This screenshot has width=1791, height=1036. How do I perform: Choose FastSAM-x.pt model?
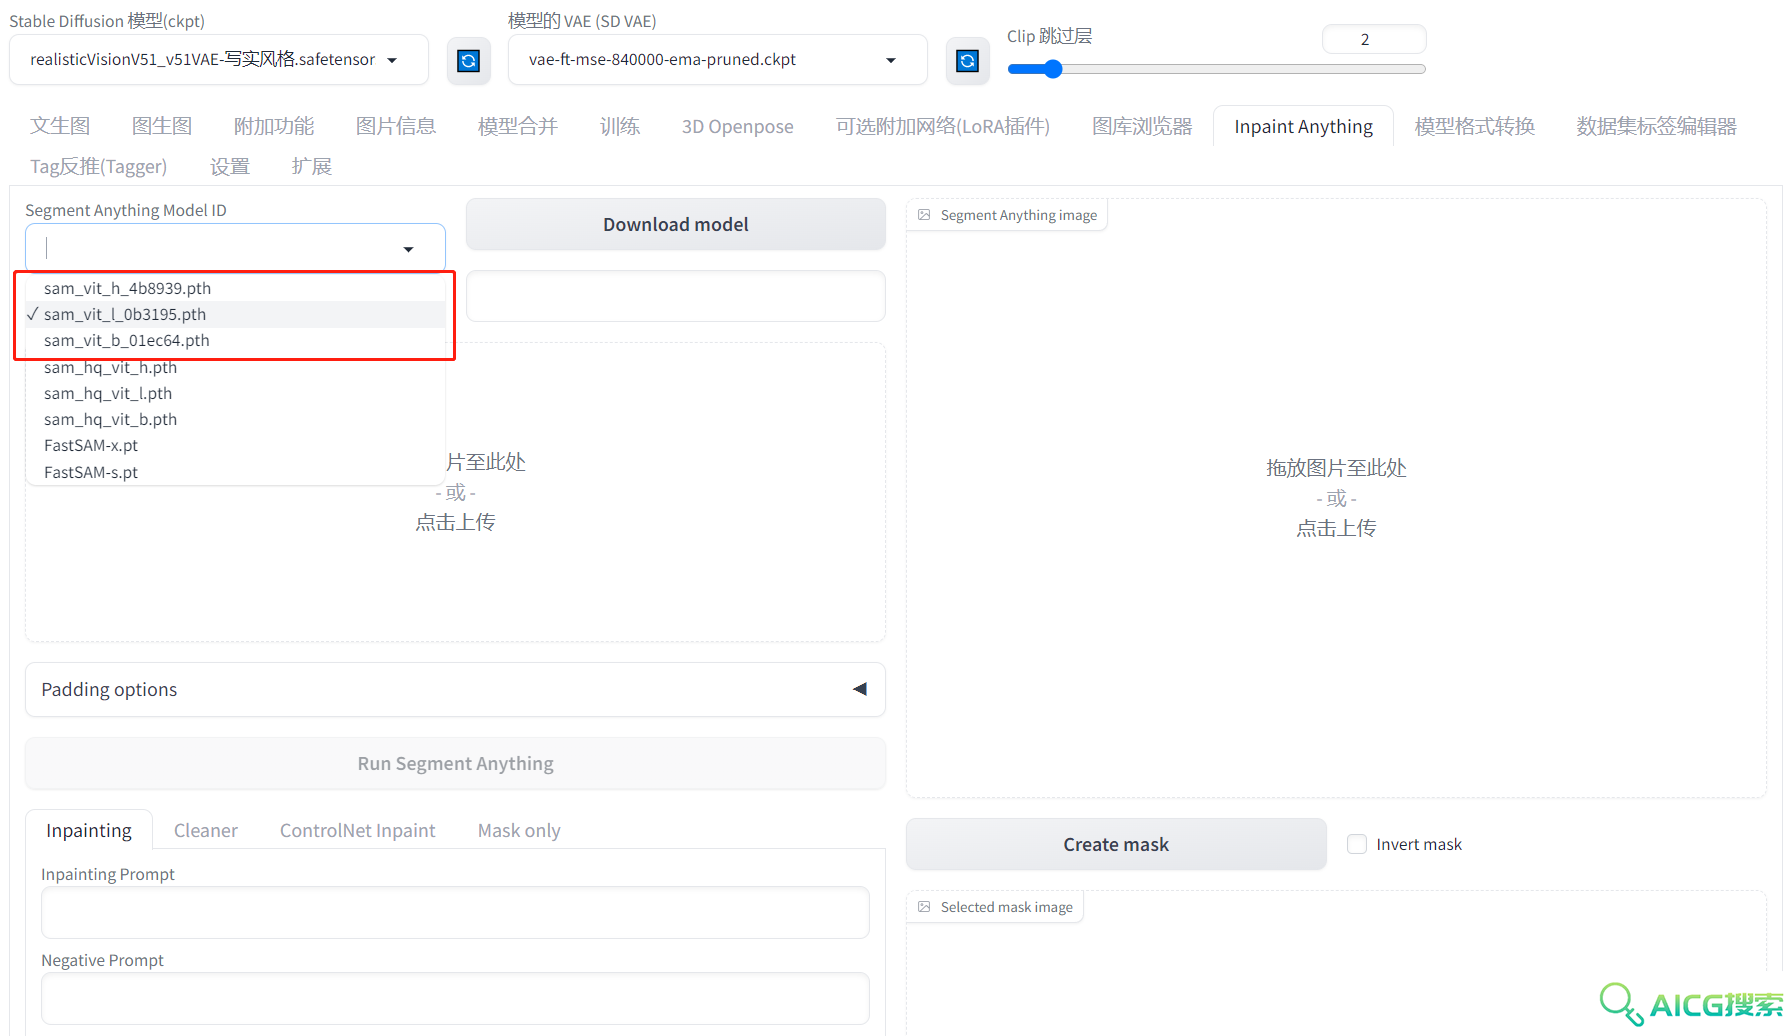click(235, 445)
